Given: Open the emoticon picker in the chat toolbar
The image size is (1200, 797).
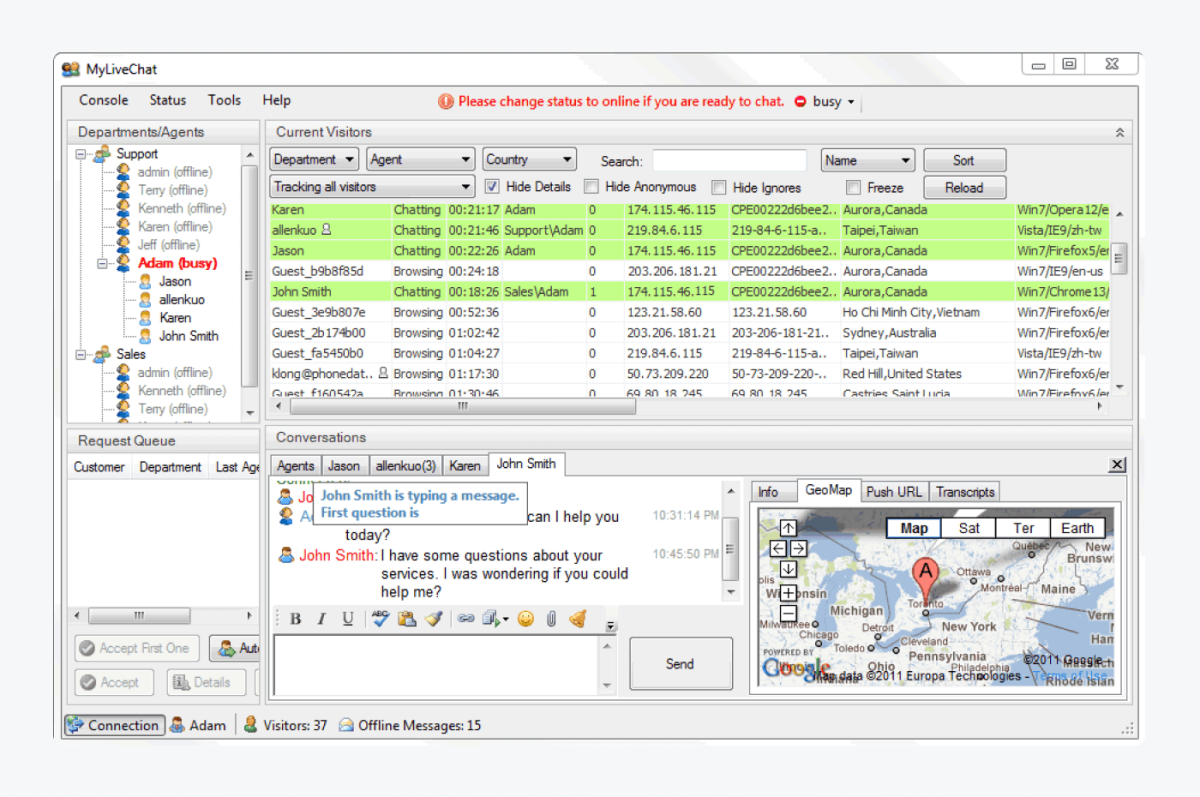Looking at the screenshot, I should (525, 618).
